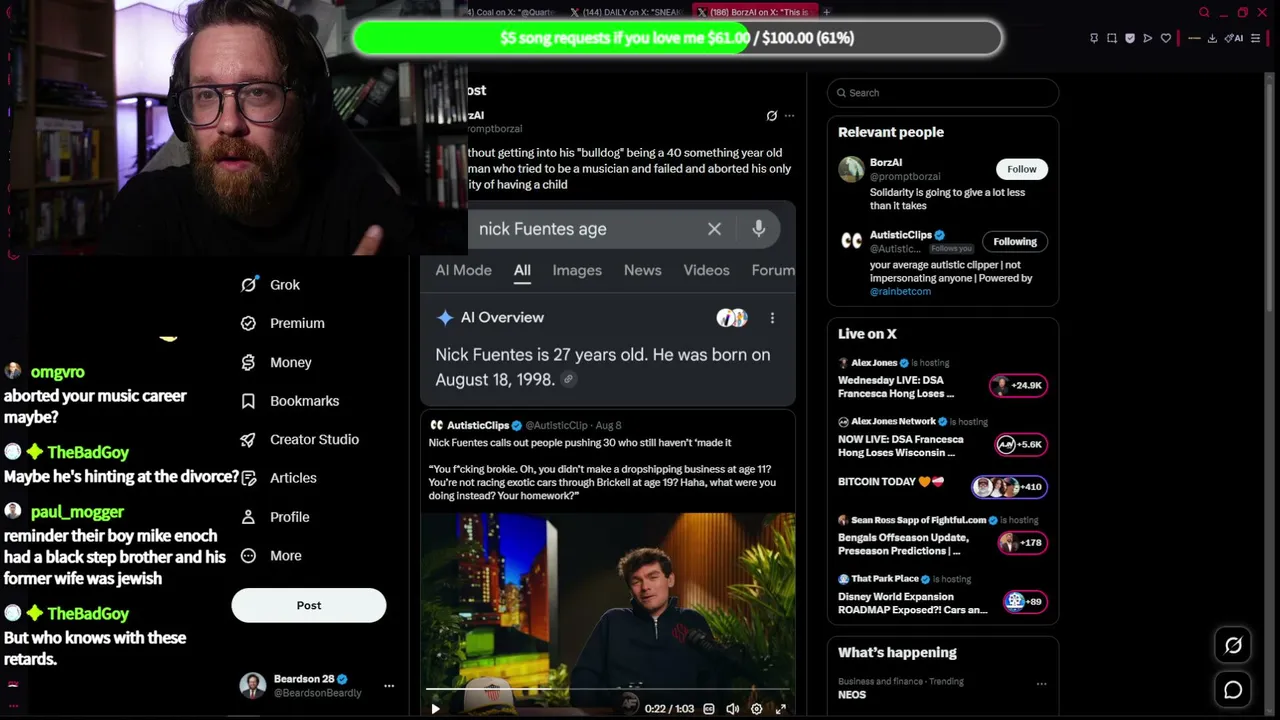Screen dimensions: 1280x720
Task: Open the @AutisticClip handle on the quoted post
Action: point(556,425)
